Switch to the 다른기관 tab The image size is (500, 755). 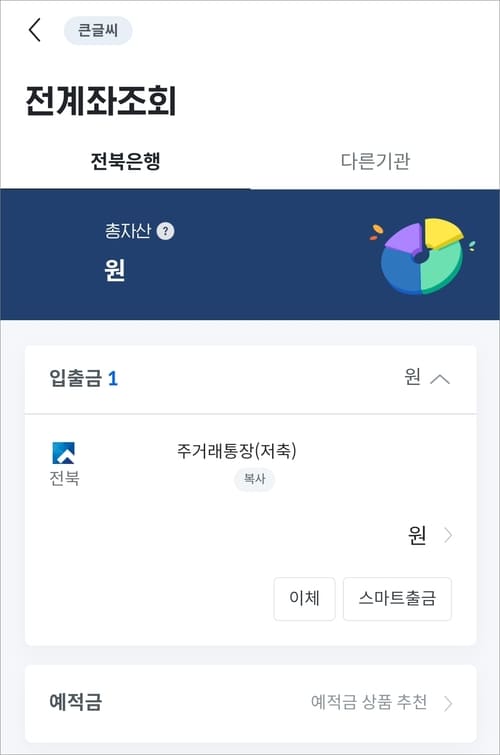click(x=375, y=161)
